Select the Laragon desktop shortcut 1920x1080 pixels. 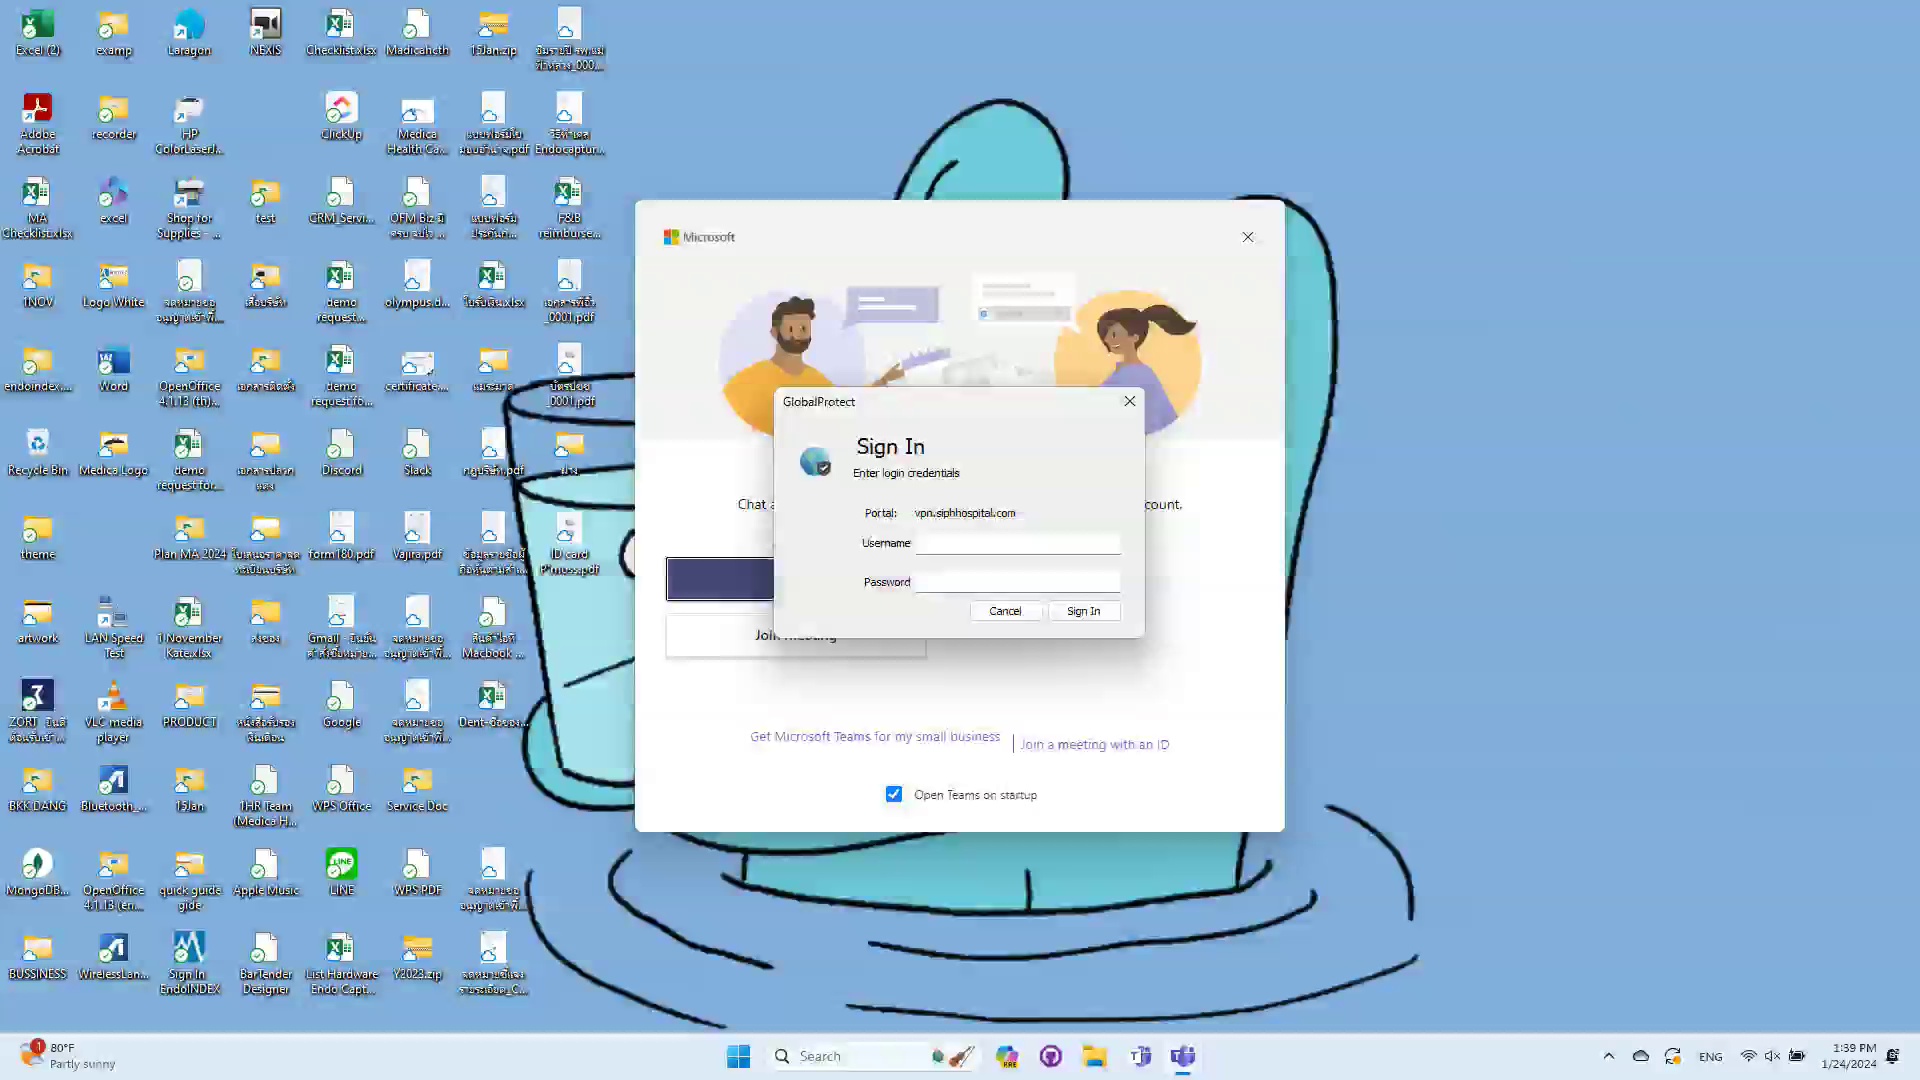pyautogui.click(x=189, y=33)
